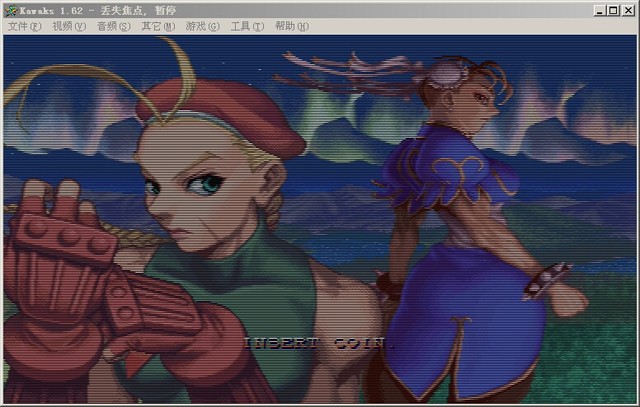The height and width of the screenshot is (407, 640).
Task: Minimize the Kawaks emulator window
Action: (x=598, y=10)
